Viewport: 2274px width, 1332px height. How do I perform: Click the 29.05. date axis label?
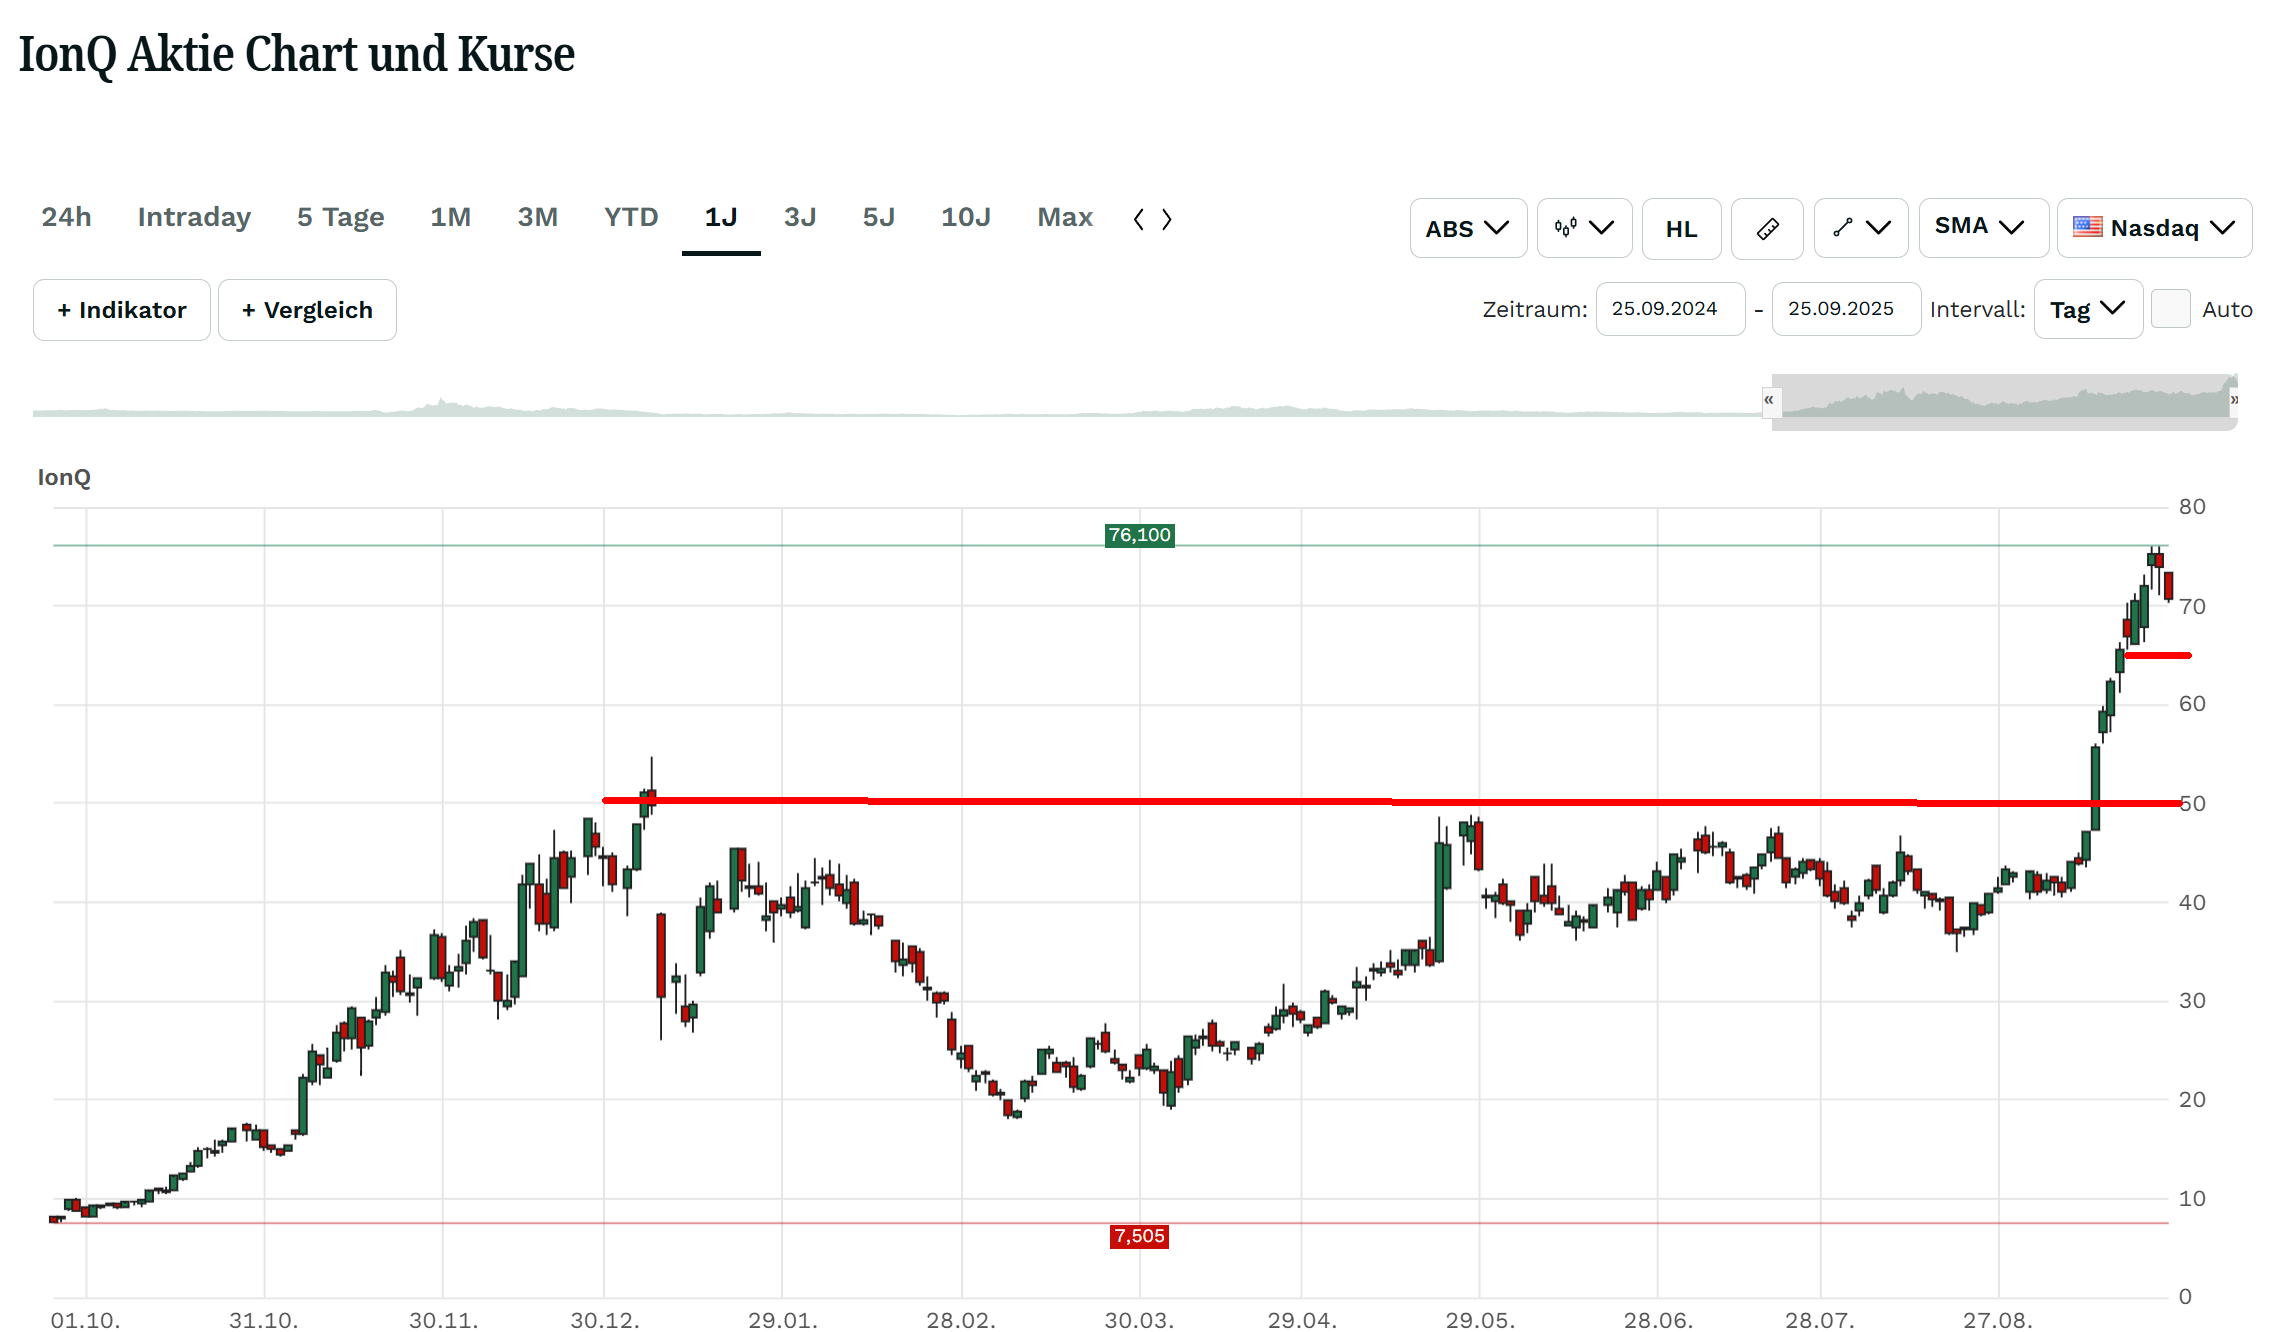point(1480,1320)
